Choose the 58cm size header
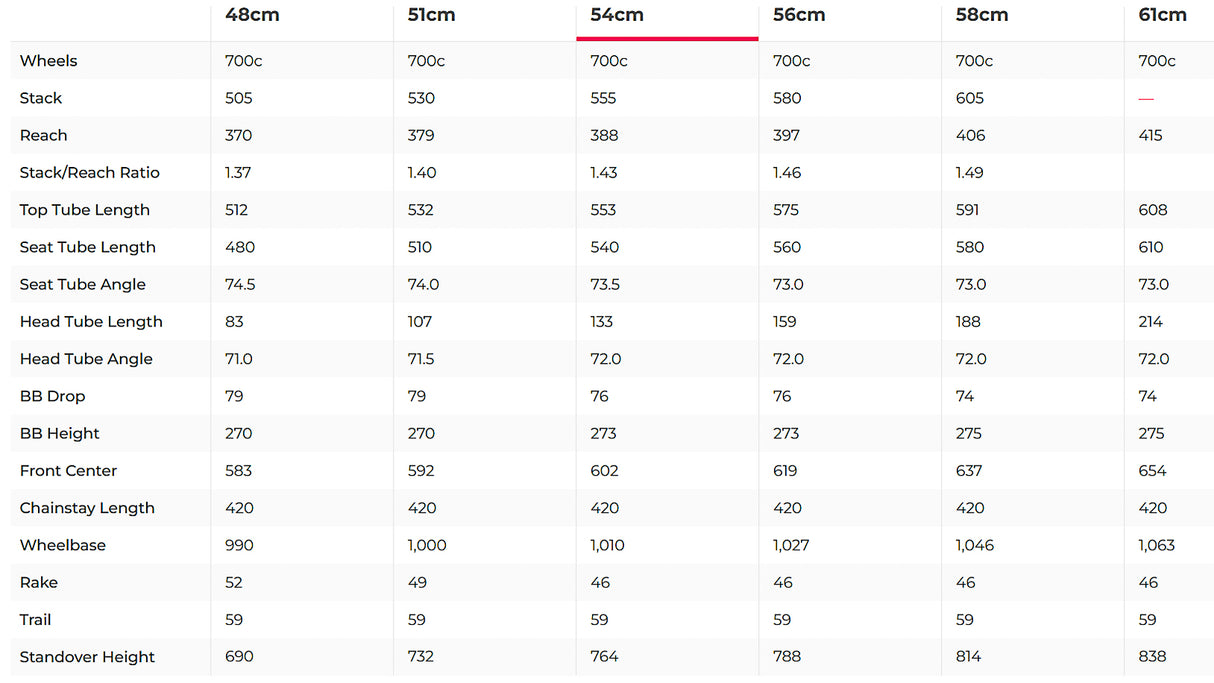Screen dimensions: 1214x683 point(982,15)
